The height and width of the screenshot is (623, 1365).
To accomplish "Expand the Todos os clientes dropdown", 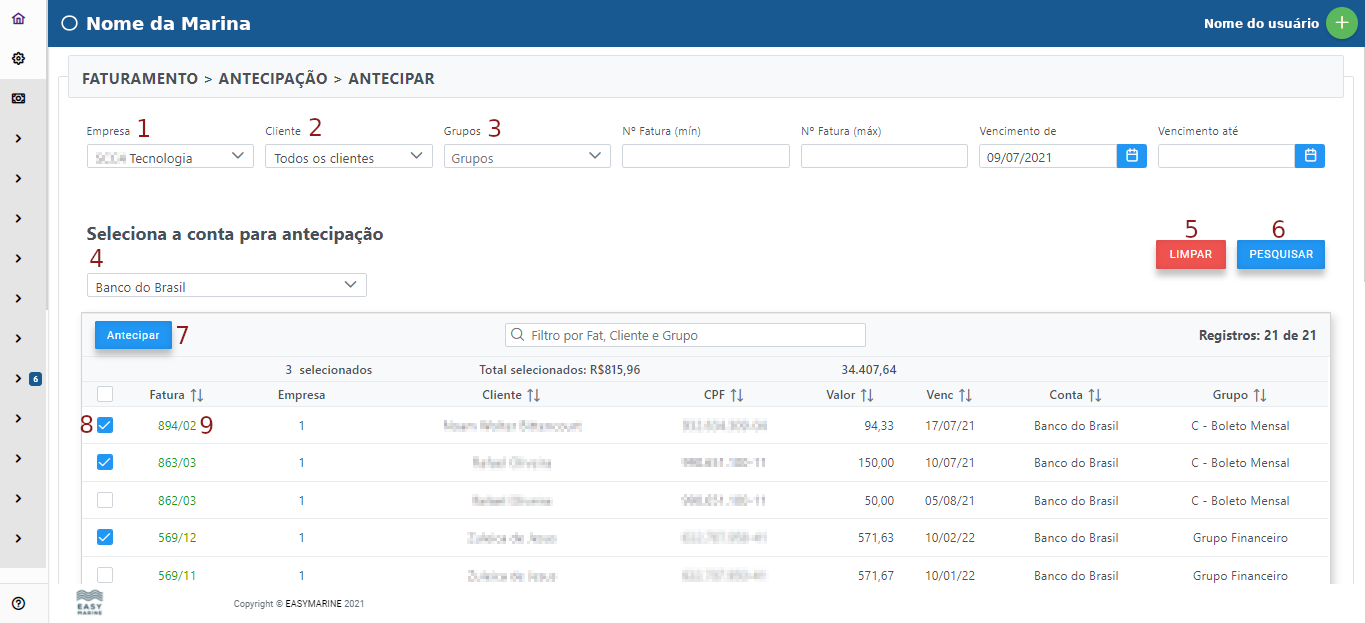I will [348, 157].
